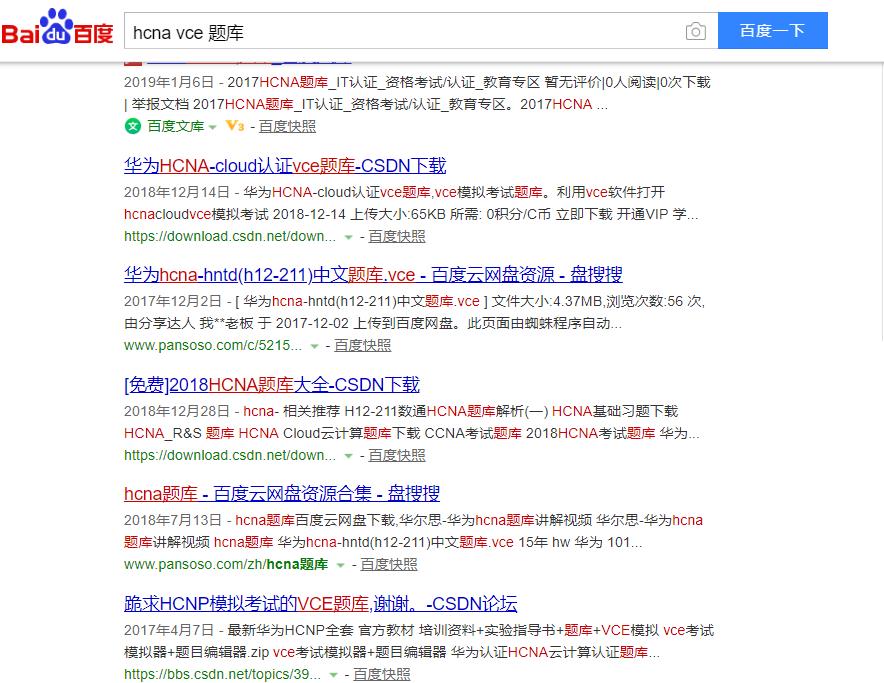884x683 pixels.
Task: Expand arrow after HCNA-cloud download.csdn.net URL
Action: (x=348, y=237)
